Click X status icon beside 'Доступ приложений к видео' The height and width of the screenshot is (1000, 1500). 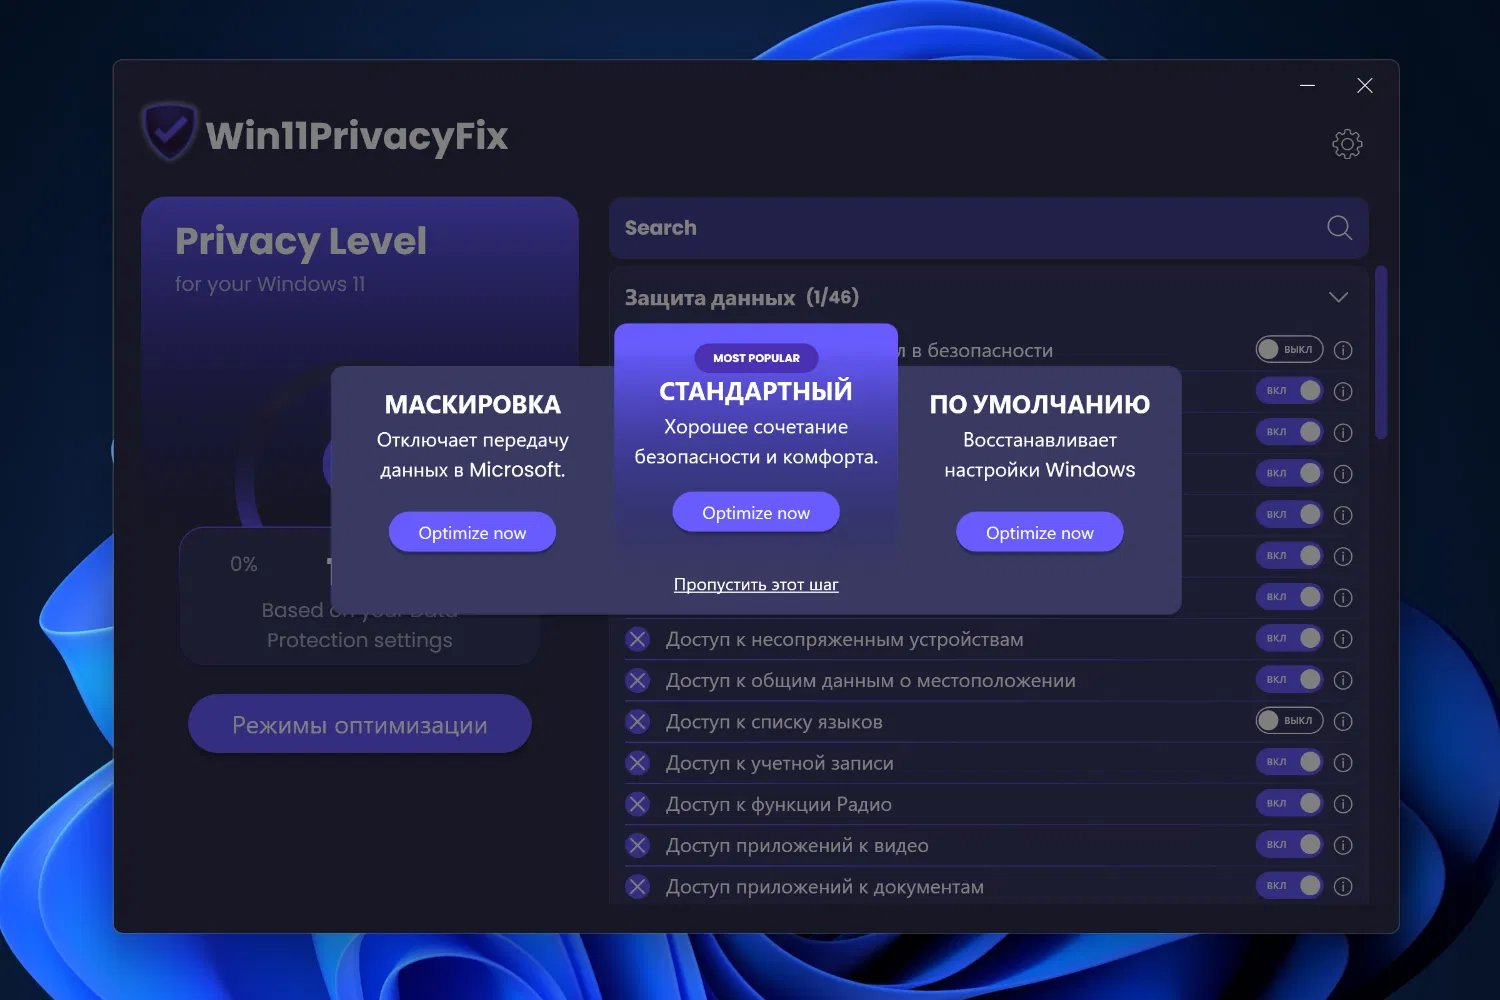pos(637,845)
